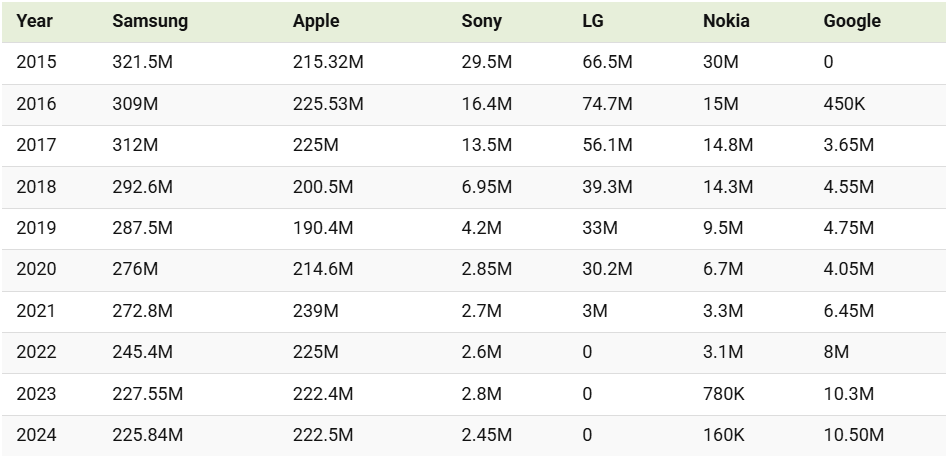
Task: Select Apple's 225.53M cell in 2016
Action: point(328,104)
